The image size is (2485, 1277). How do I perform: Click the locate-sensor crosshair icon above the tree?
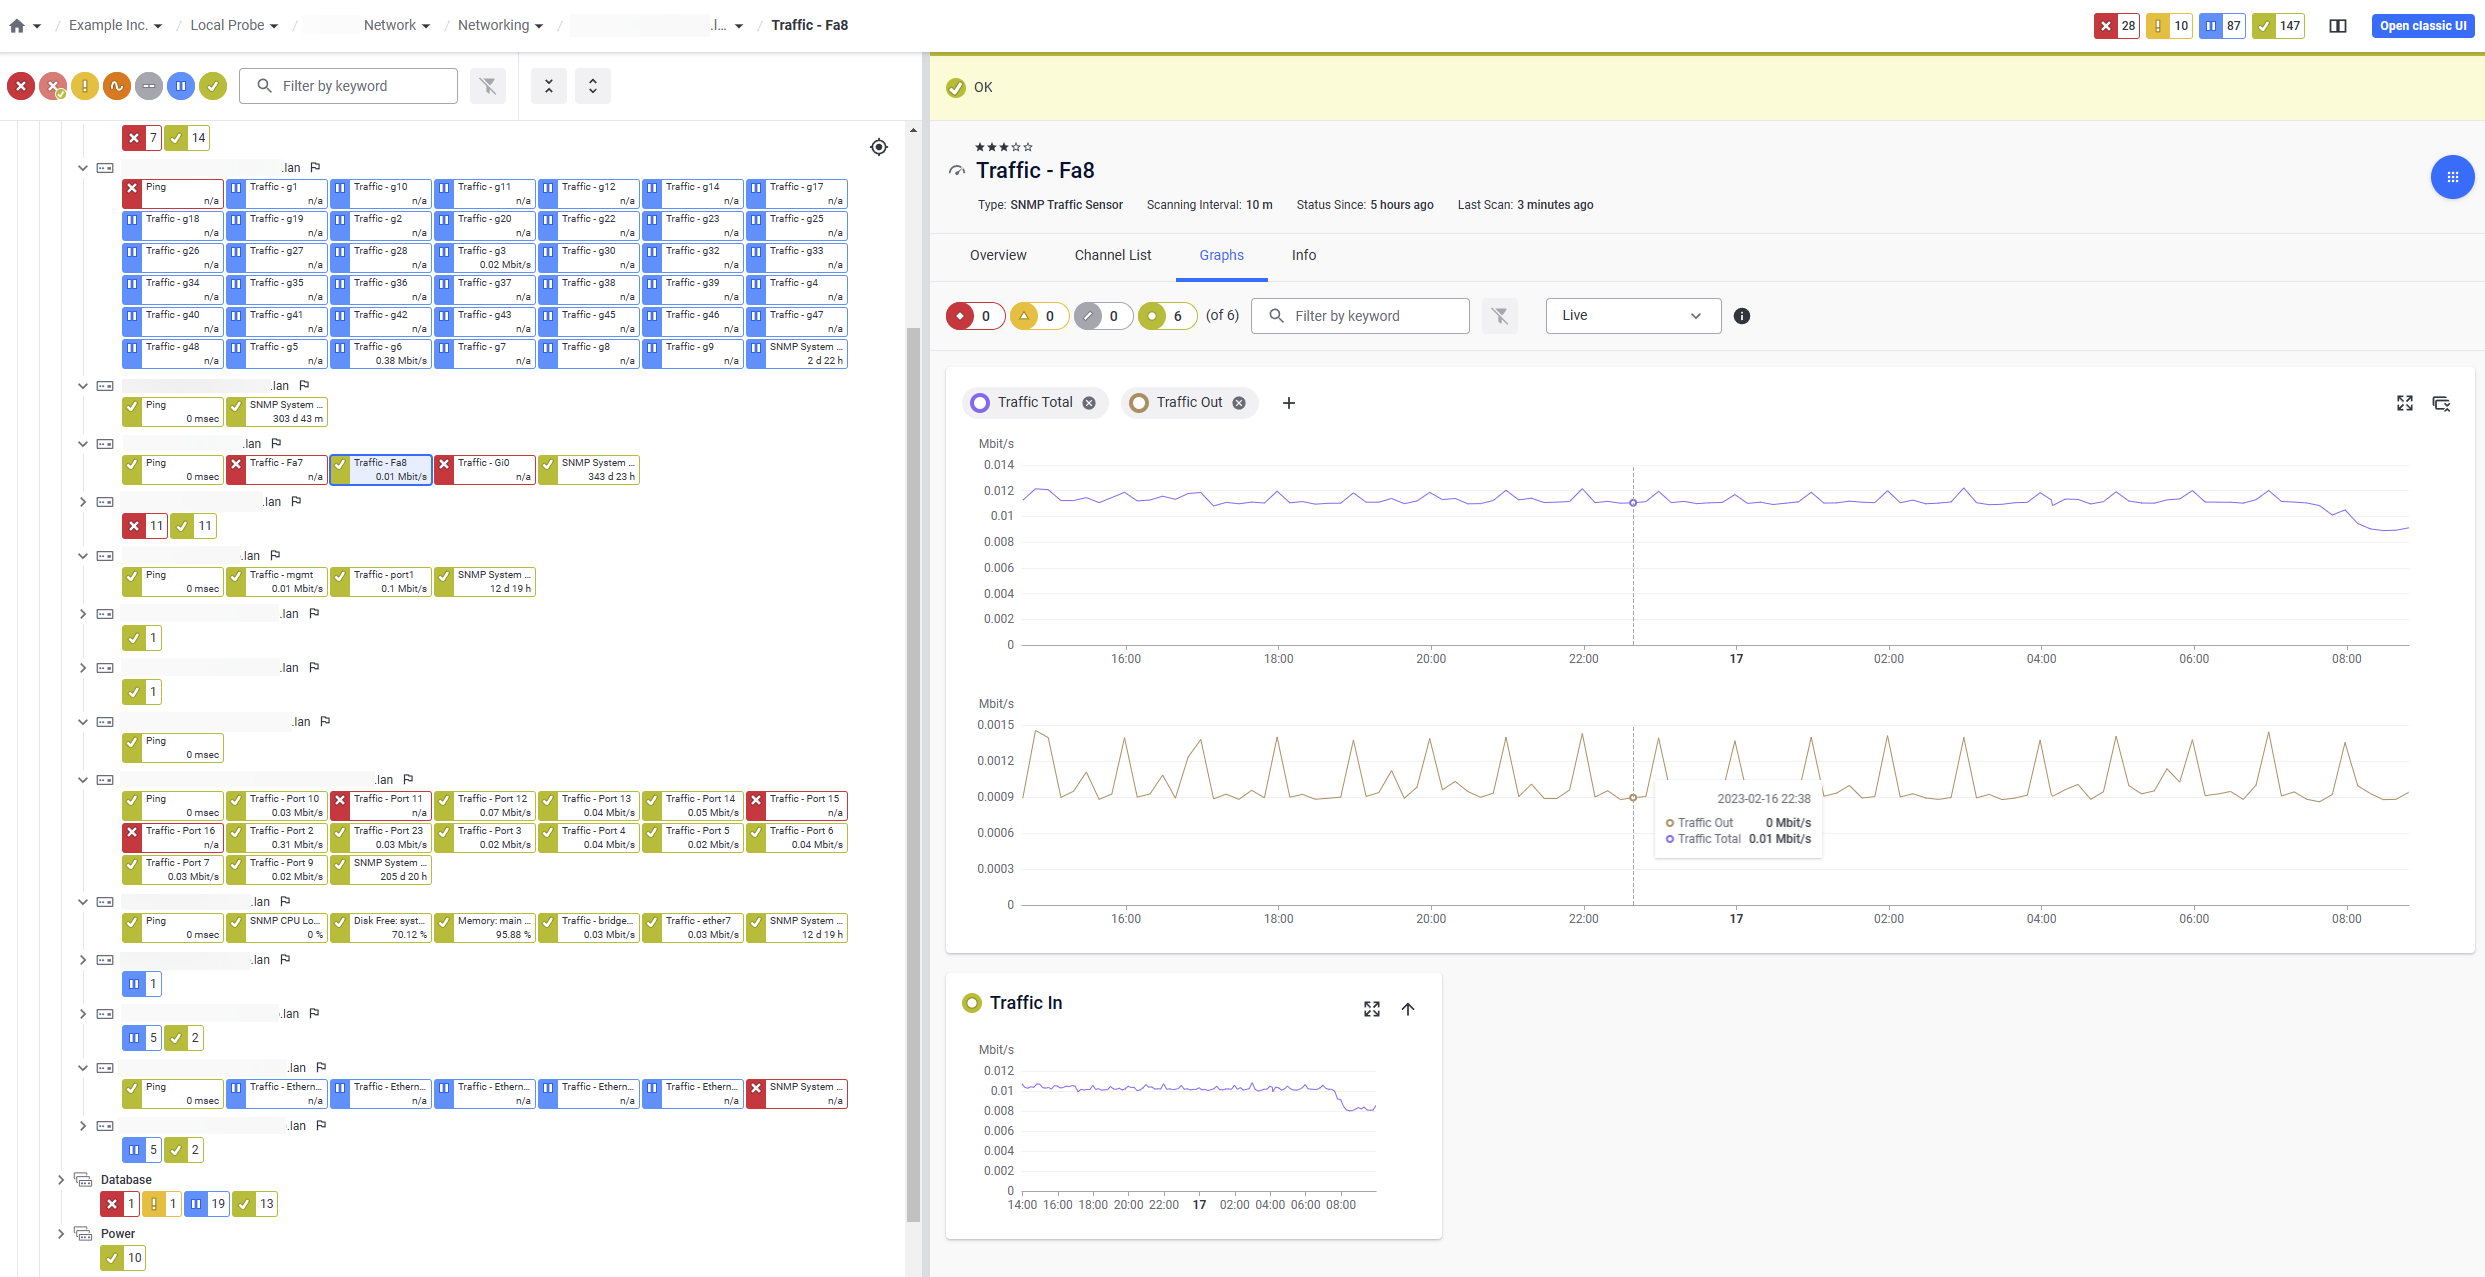tap(879, 147)
